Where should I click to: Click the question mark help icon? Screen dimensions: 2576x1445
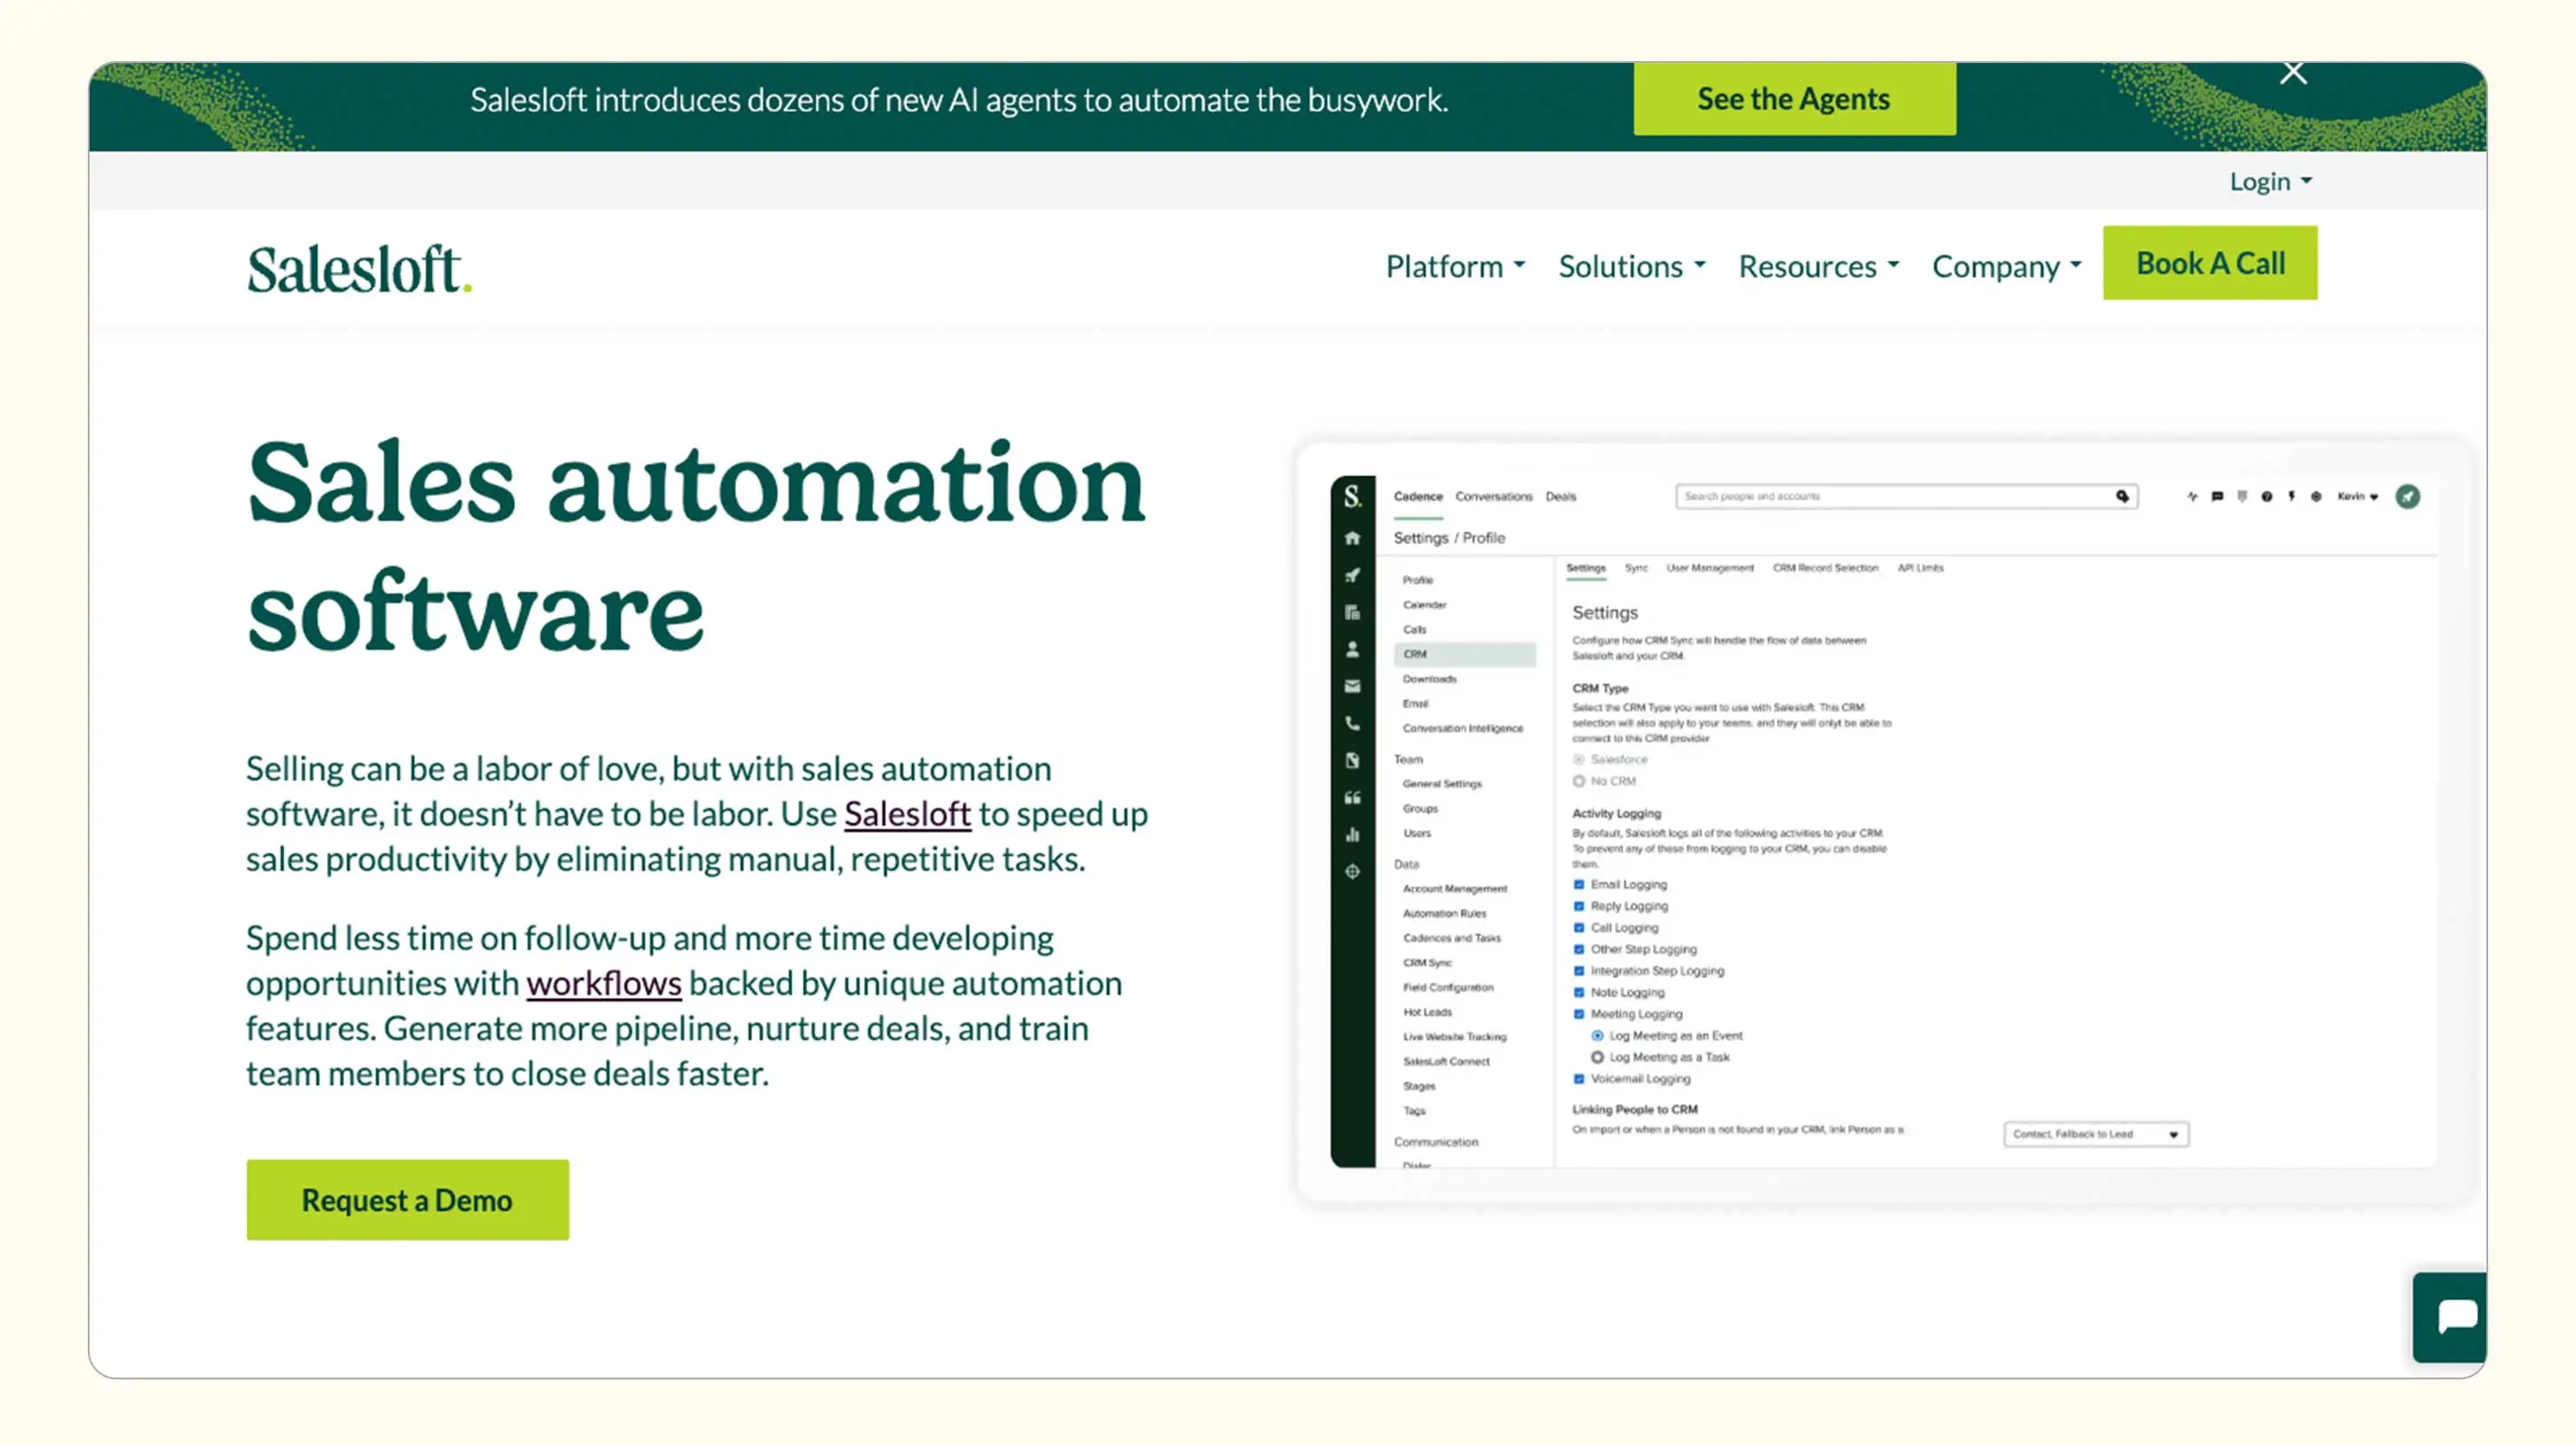point(2266,496)
